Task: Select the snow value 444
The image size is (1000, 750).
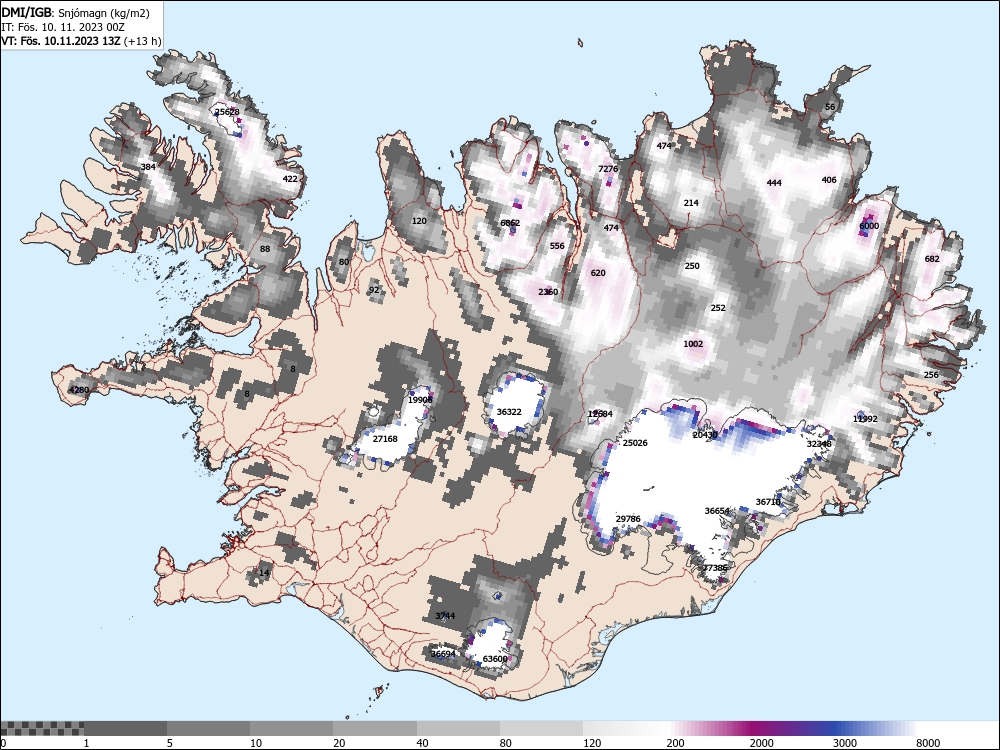Action: click(x=774, y=183)
